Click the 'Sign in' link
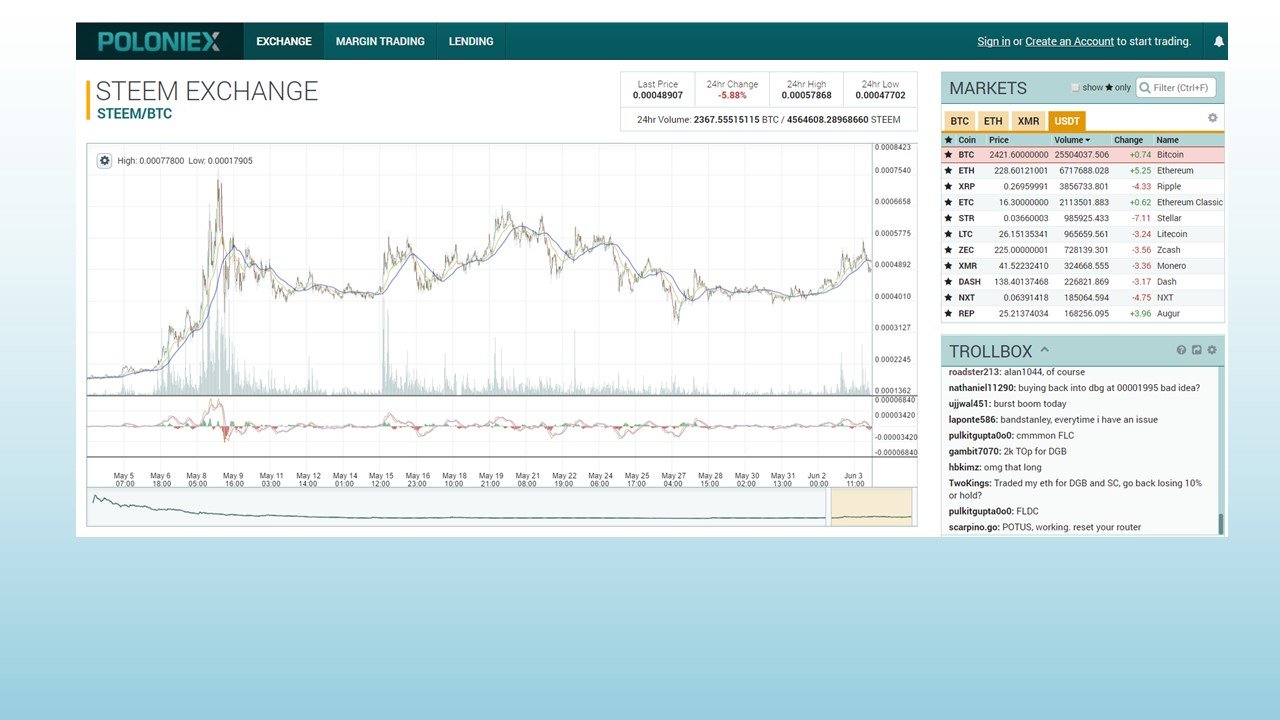Viewport: 1280px width, 720px height. point(993,42)
